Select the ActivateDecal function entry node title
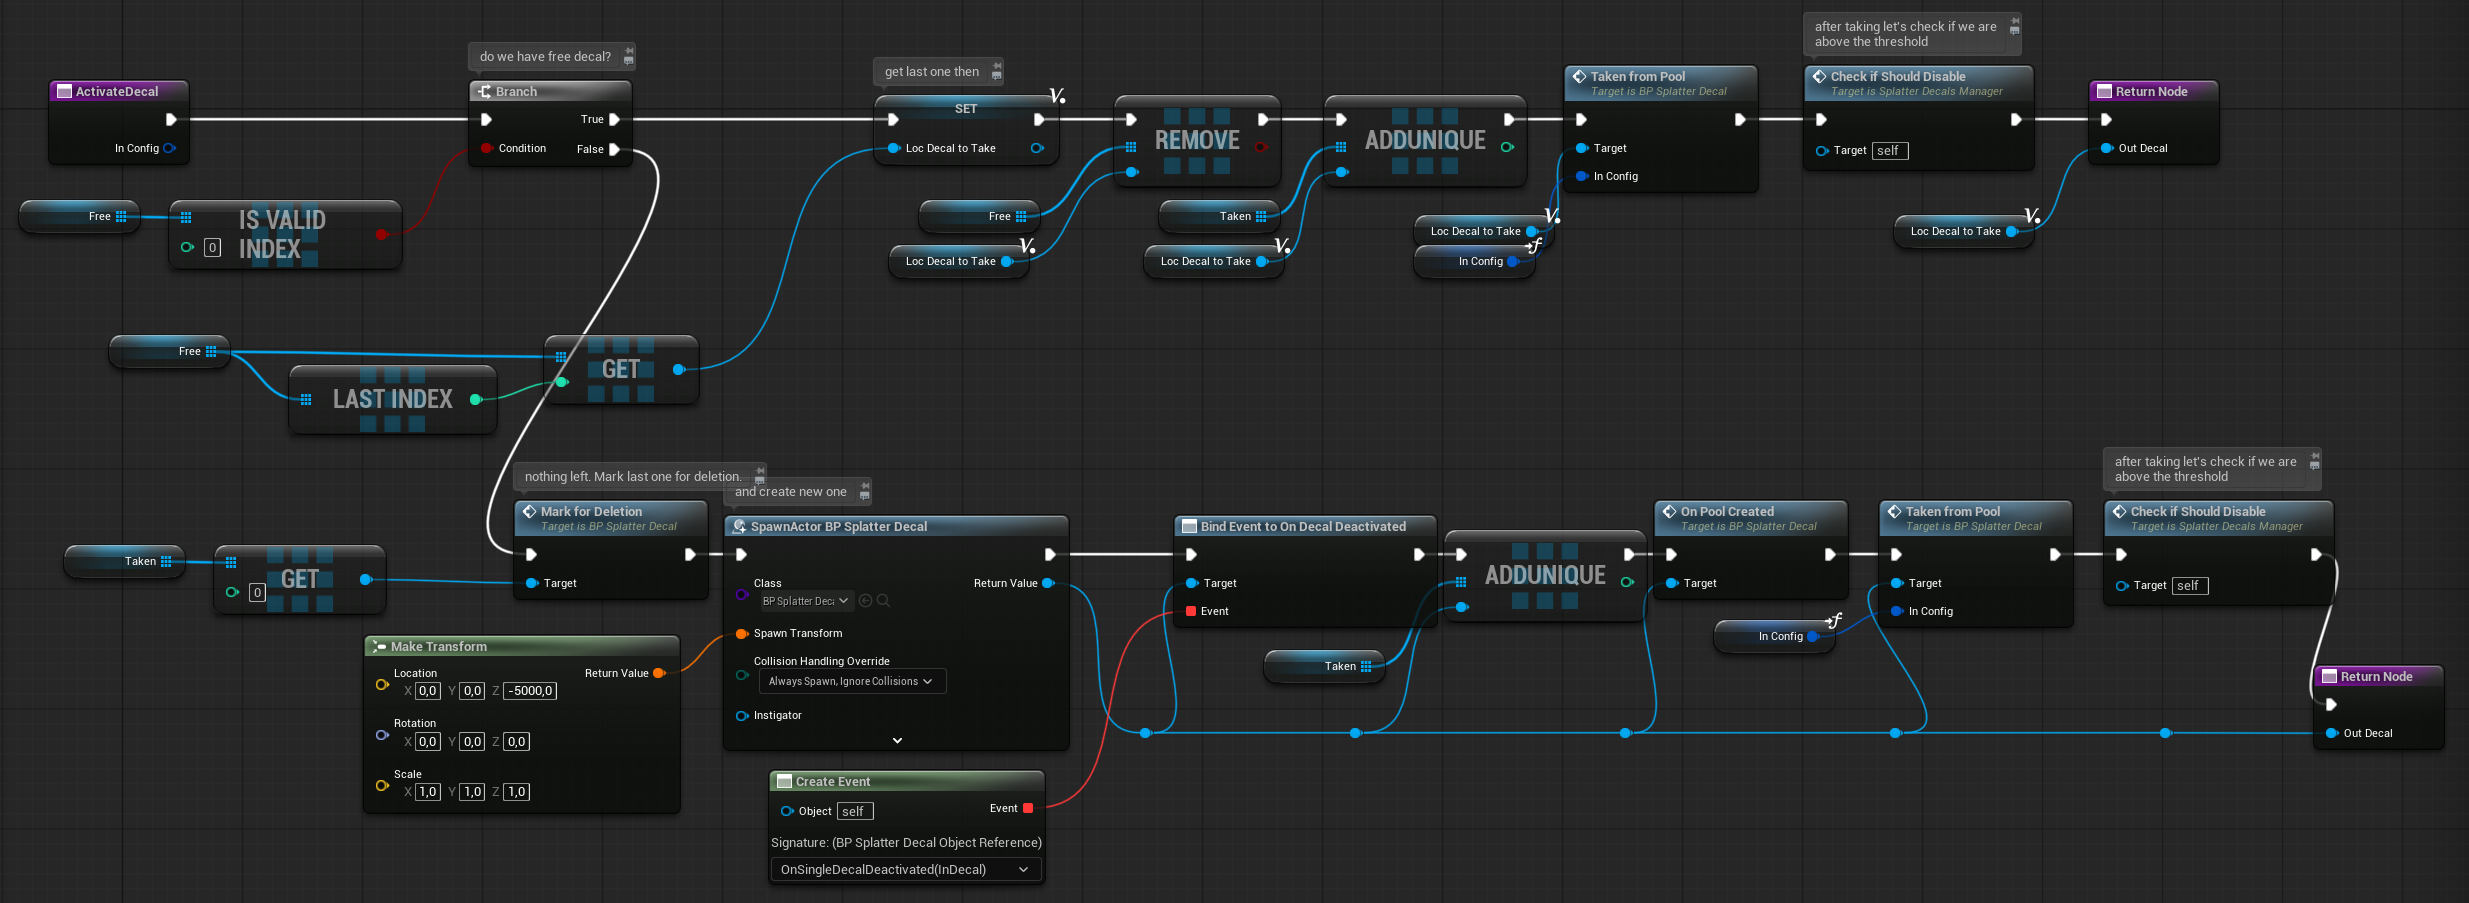The width and height of the screenshot is (2469, 903). [117, 91]
